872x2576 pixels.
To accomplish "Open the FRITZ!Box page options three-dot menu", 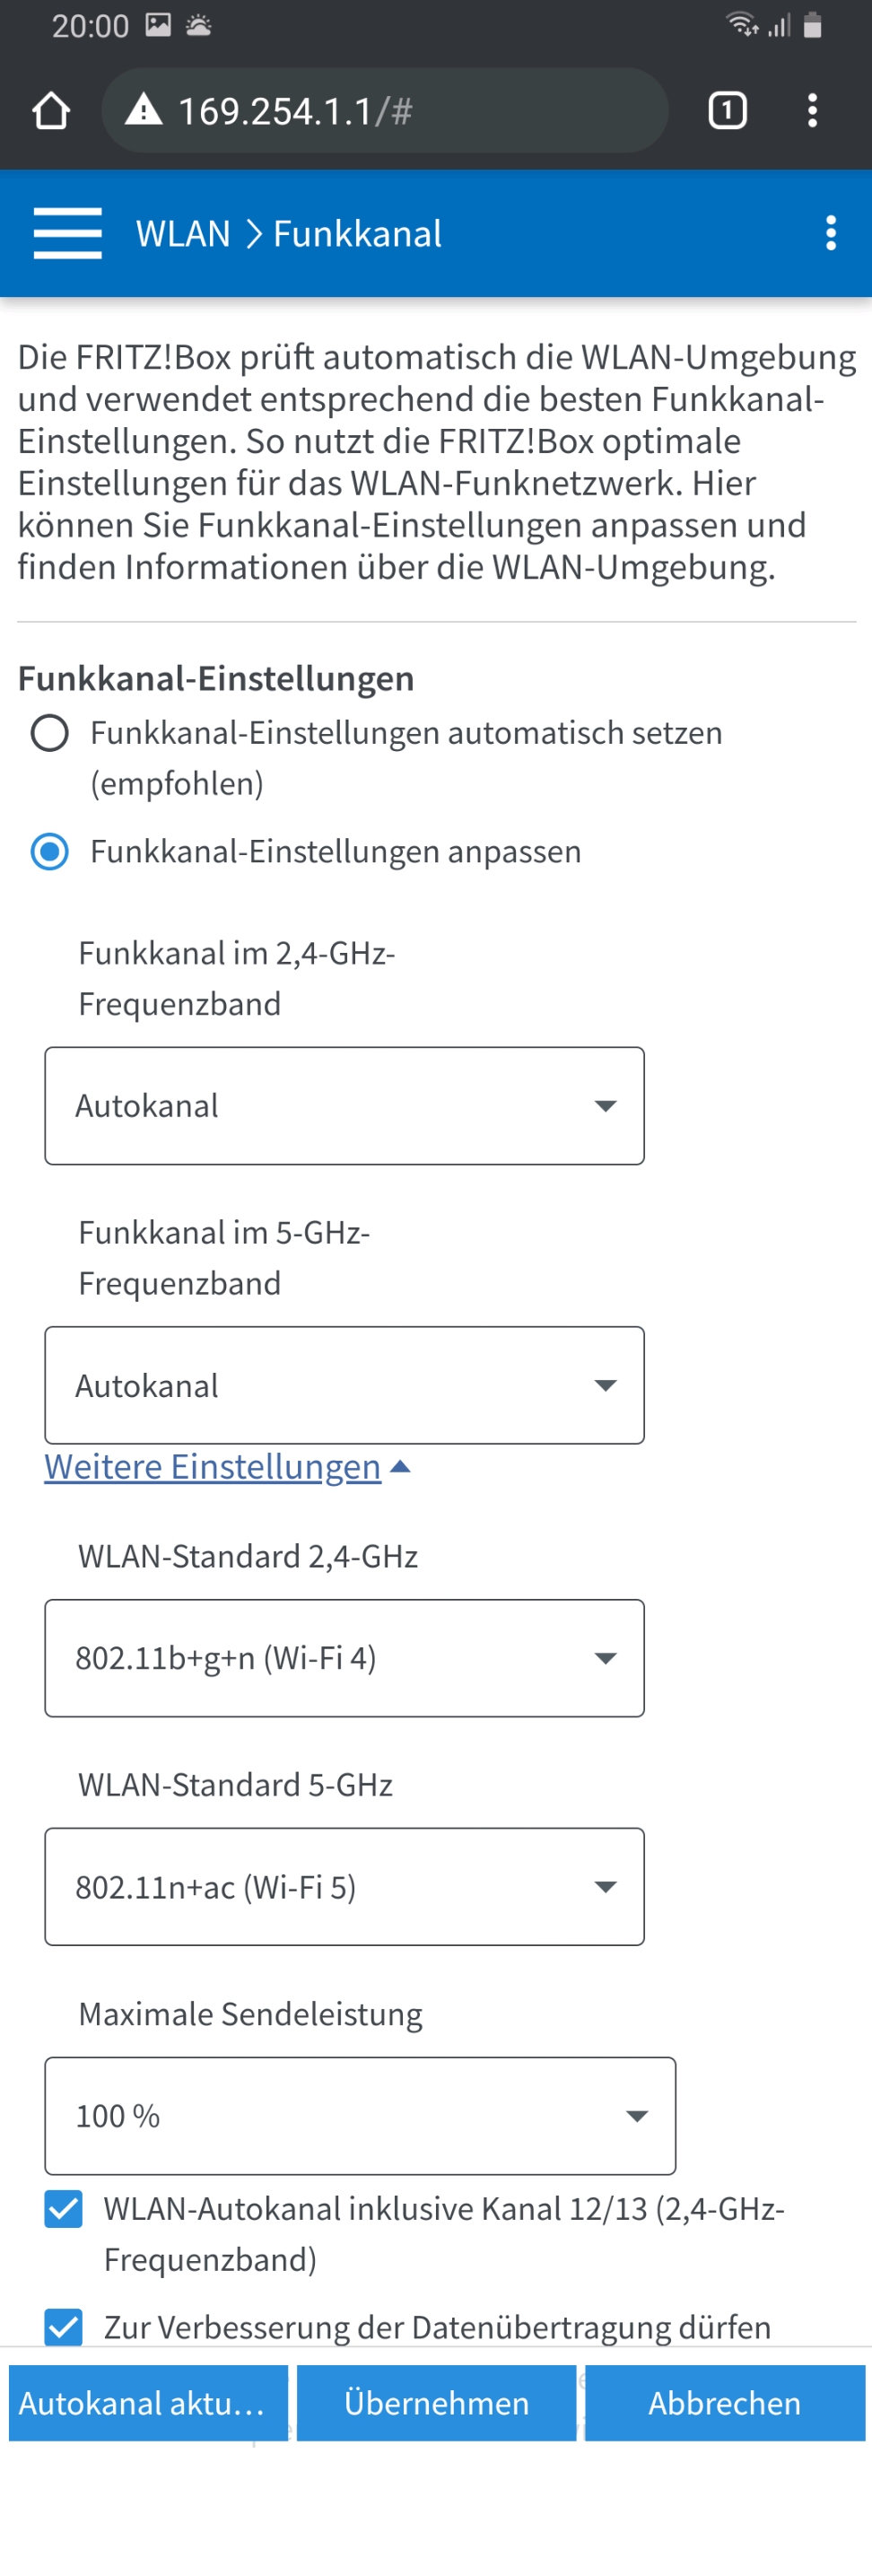I will coord(830,233).
